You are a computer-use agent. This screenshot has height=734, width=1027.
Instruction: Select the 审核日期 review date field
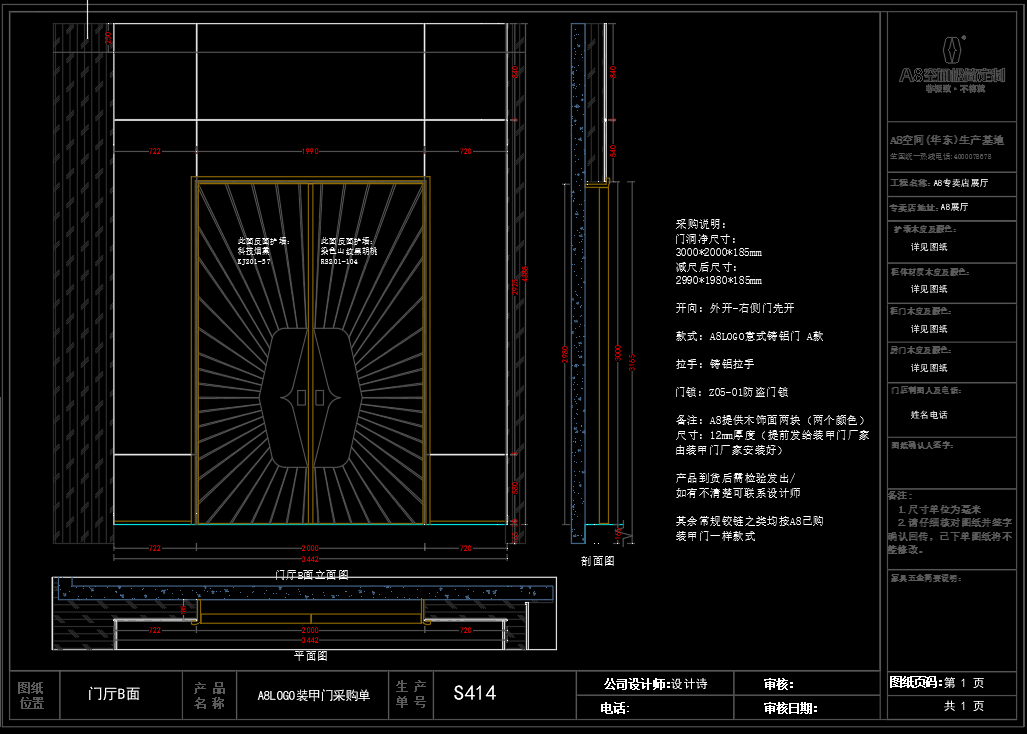[790, 708]
